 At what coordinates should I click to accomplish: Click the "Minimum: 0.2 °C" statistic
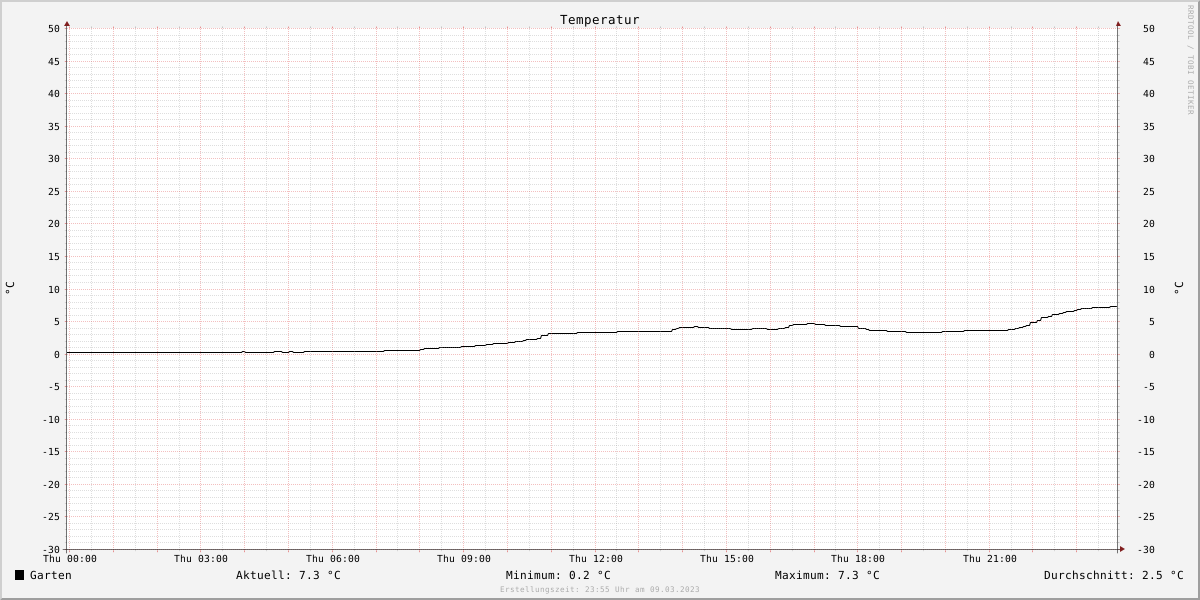tap(558, 575)
